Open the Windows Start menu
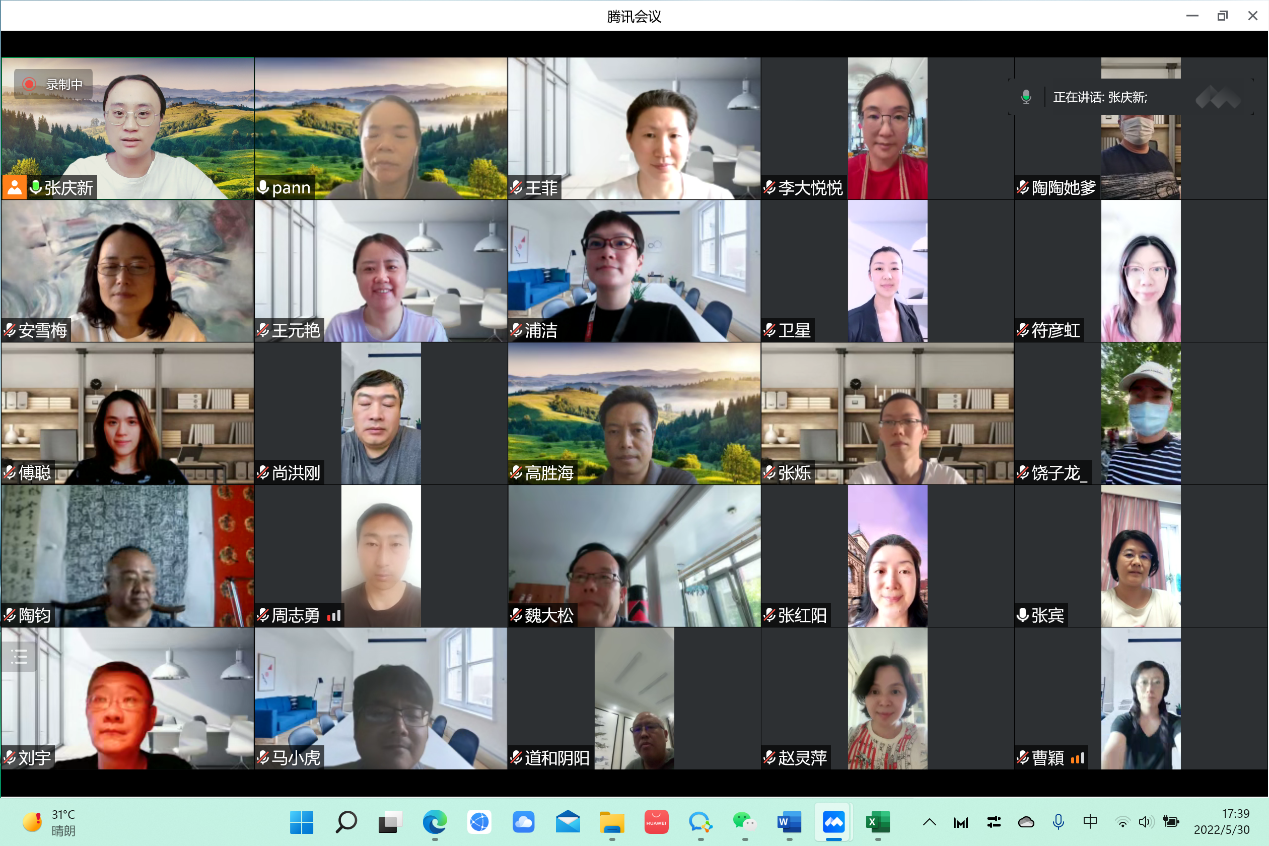Viewport: 1269px width, 846px height. [x=301, y=822]
